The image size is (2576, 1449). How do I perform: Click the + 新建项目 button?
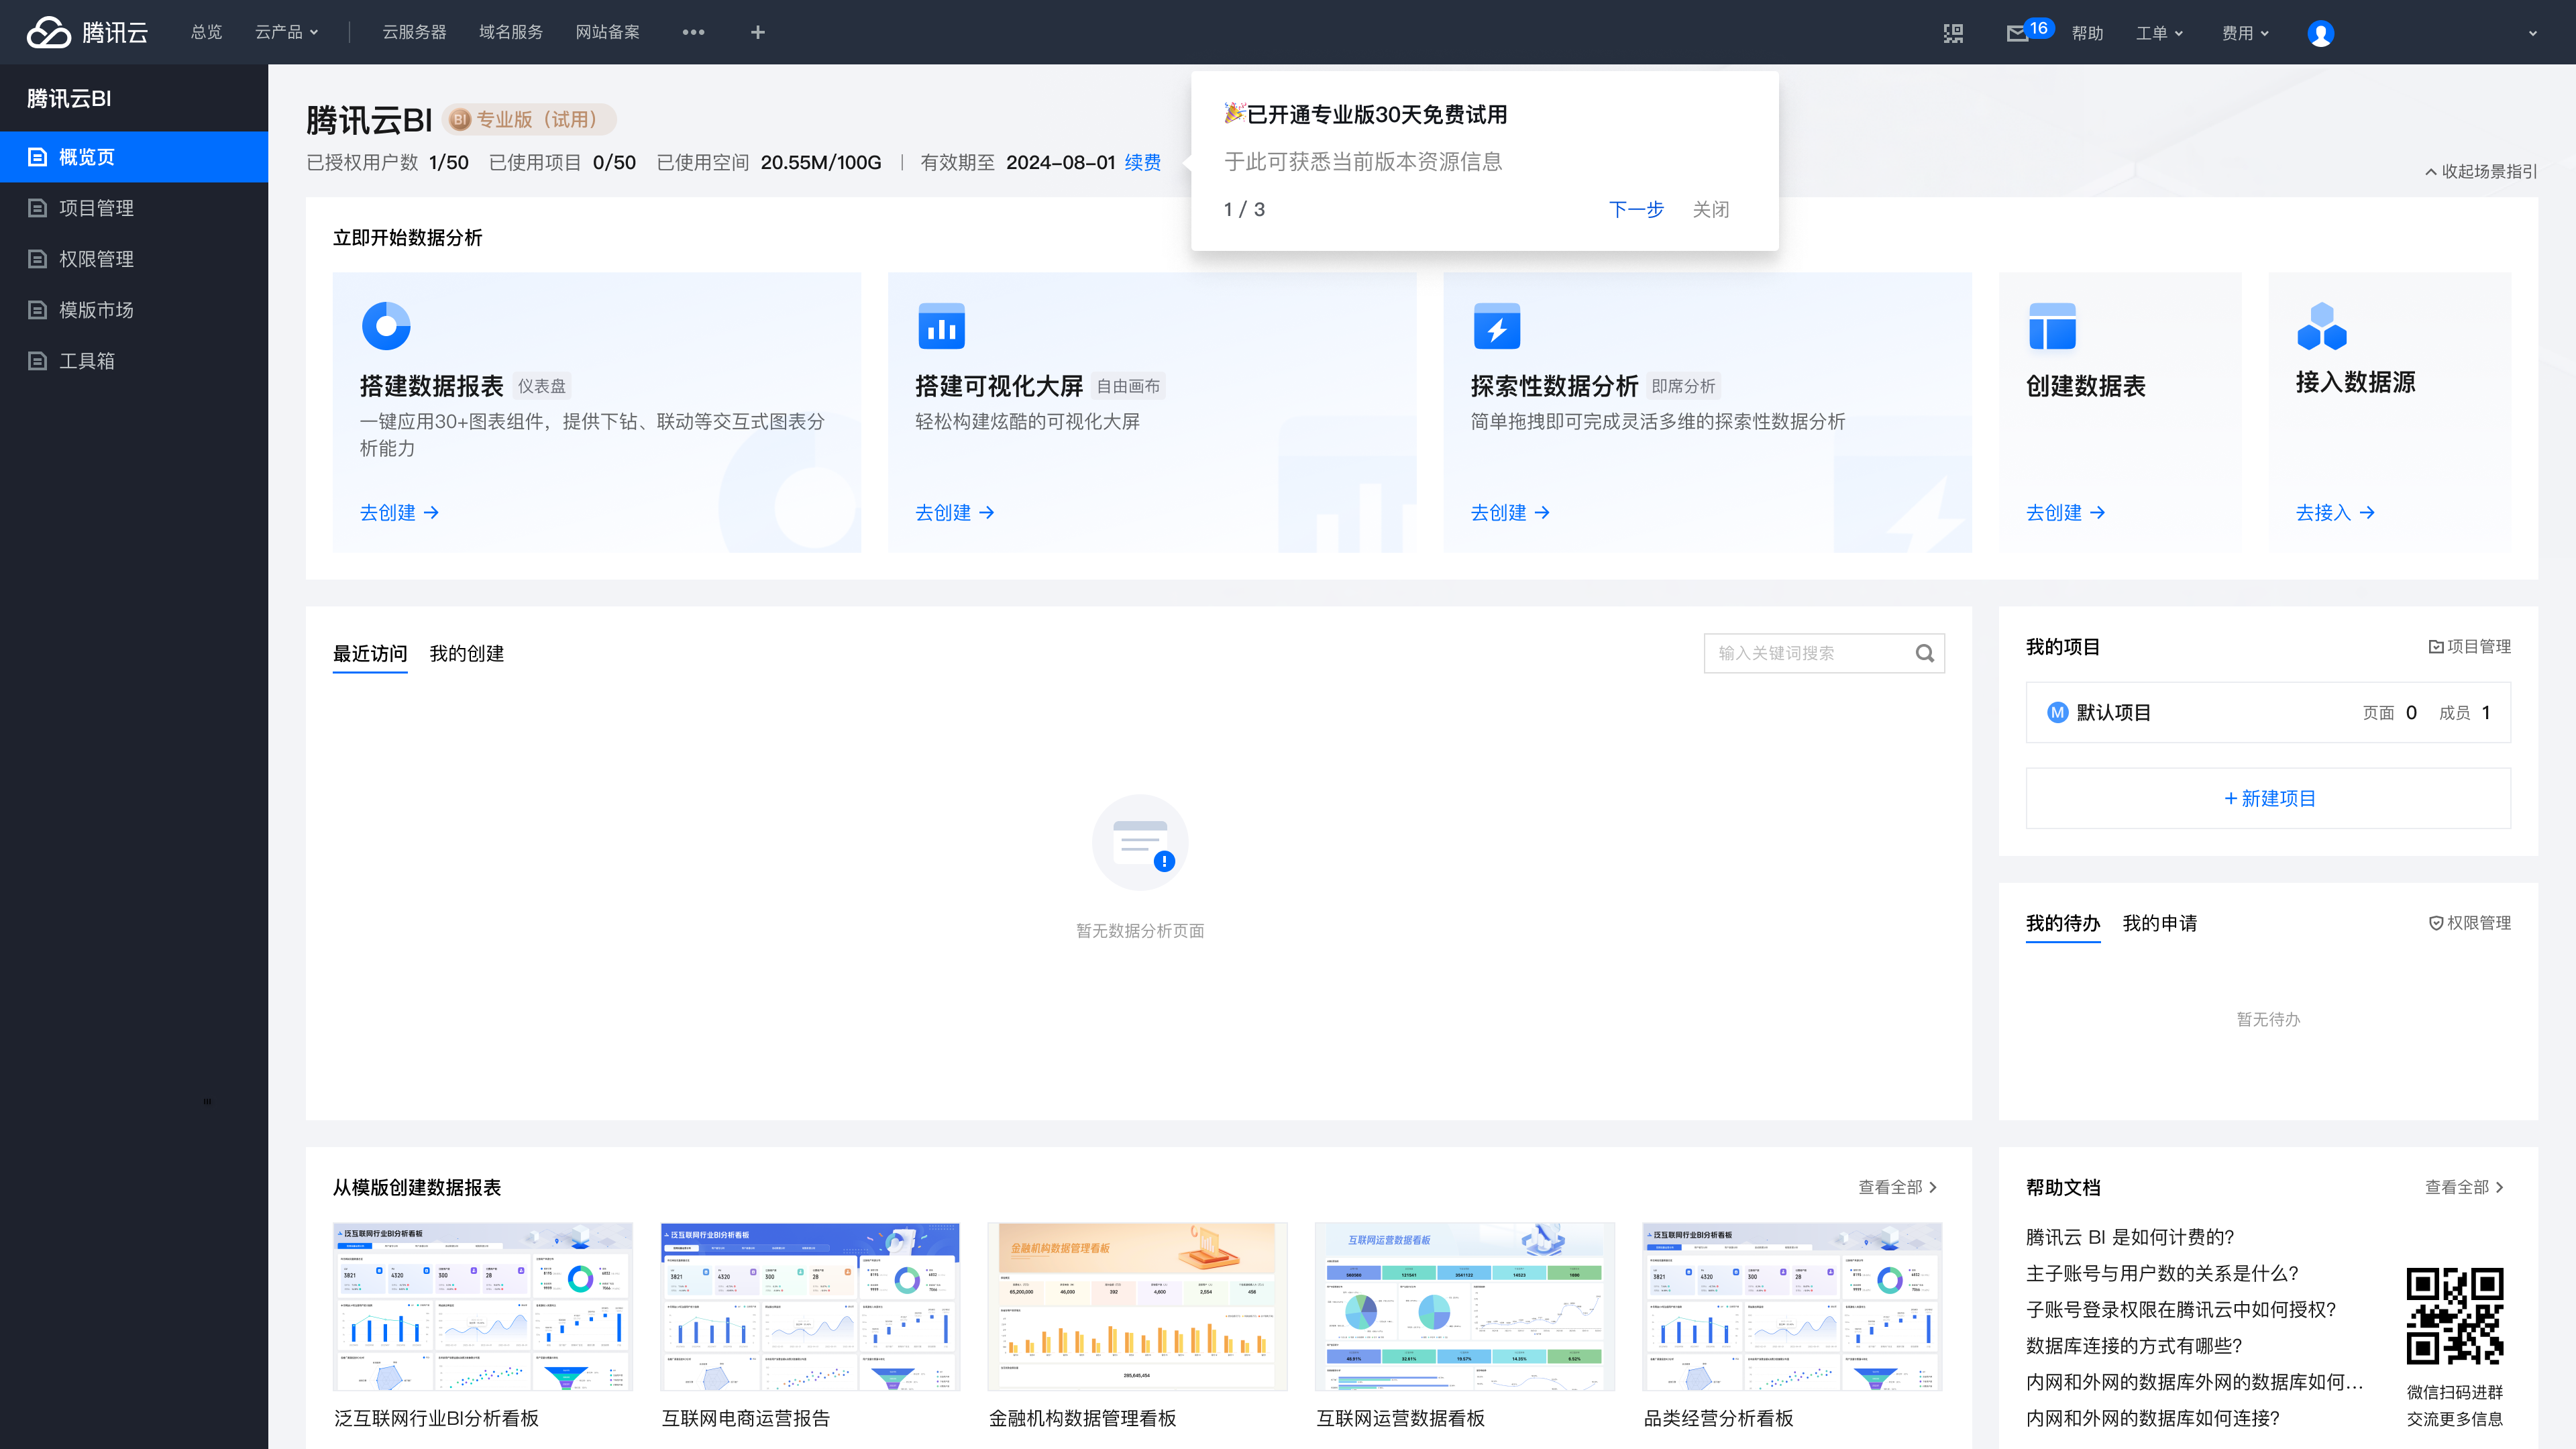(2268, 798)
